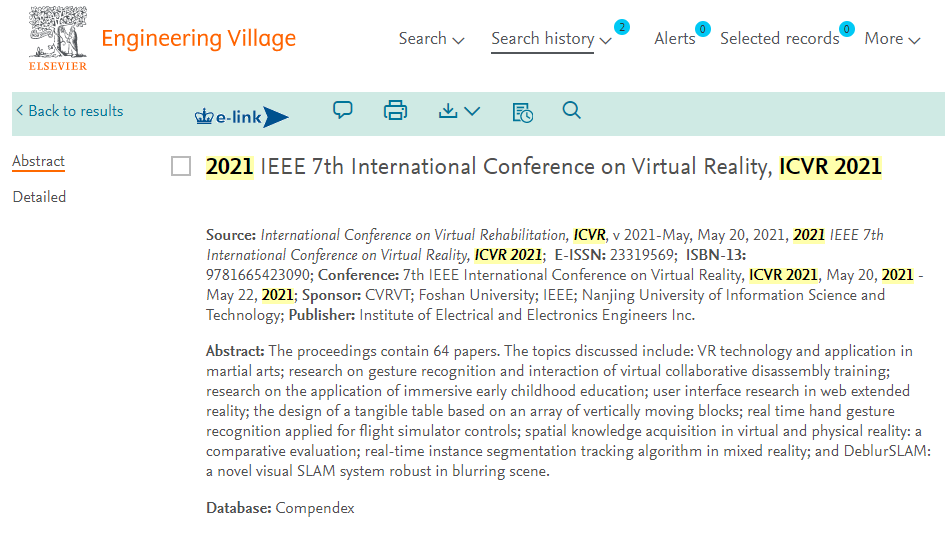Click the chevron next to More
945x534 pixels.
(914, 40)
